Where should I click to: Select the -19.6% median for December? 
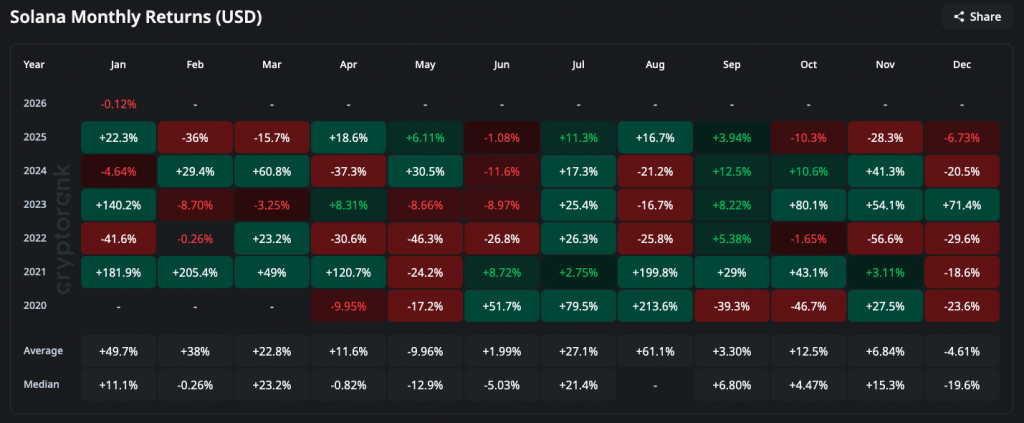(960, 385)
